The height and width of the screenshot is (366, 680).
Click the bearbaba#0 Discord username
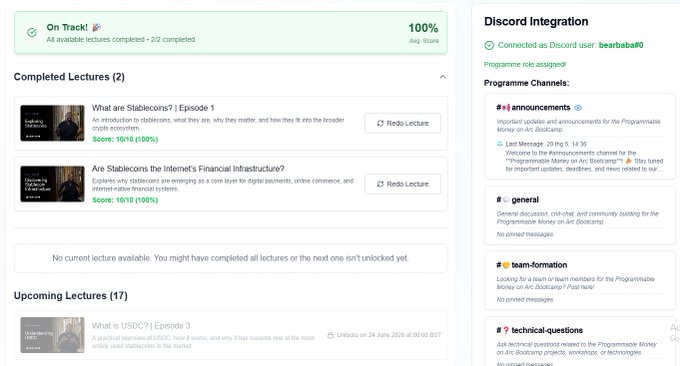(621, 45)
